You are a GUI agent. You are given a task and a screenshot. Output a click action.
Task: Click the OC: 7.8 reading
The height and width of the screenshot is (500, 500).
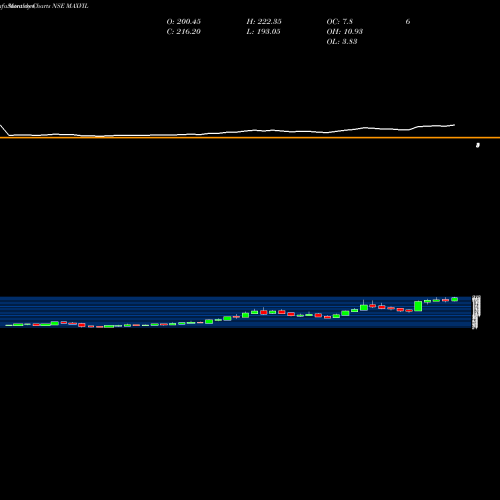pyautogui.click(x=340, y=22)
